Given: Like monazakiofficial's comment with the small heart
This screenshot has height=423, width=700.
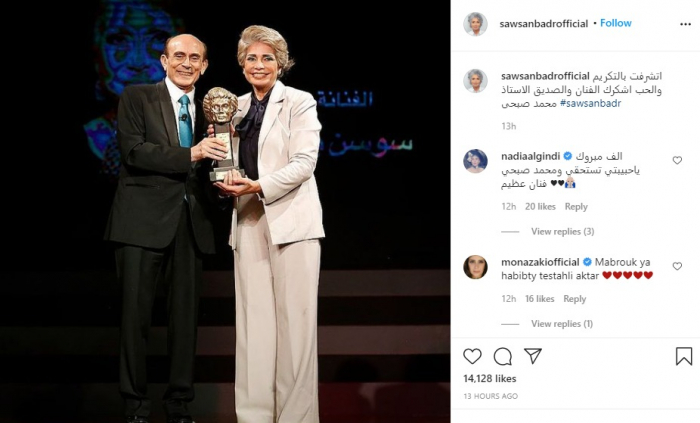Looking at the screenshot, I should coord(677,266).
